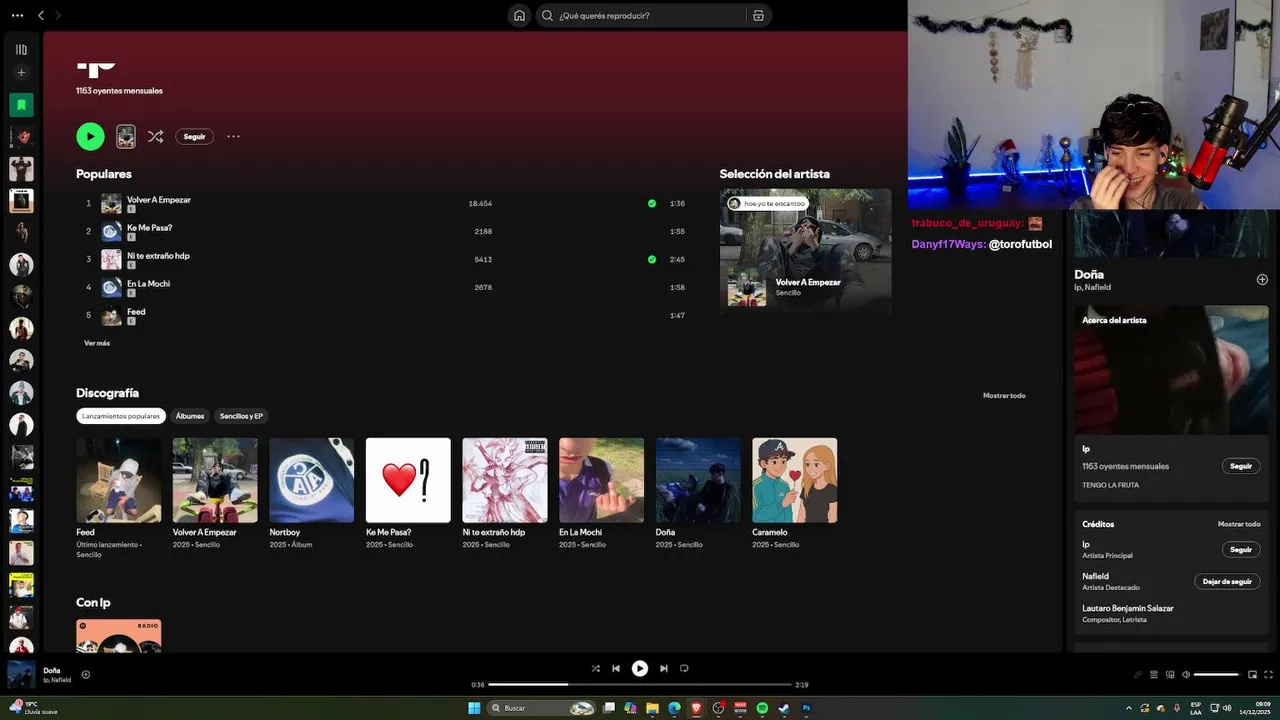Follow lp in the about-artist card
The height and width of the screenshot is (720, 1280).
pos(1241,466)
